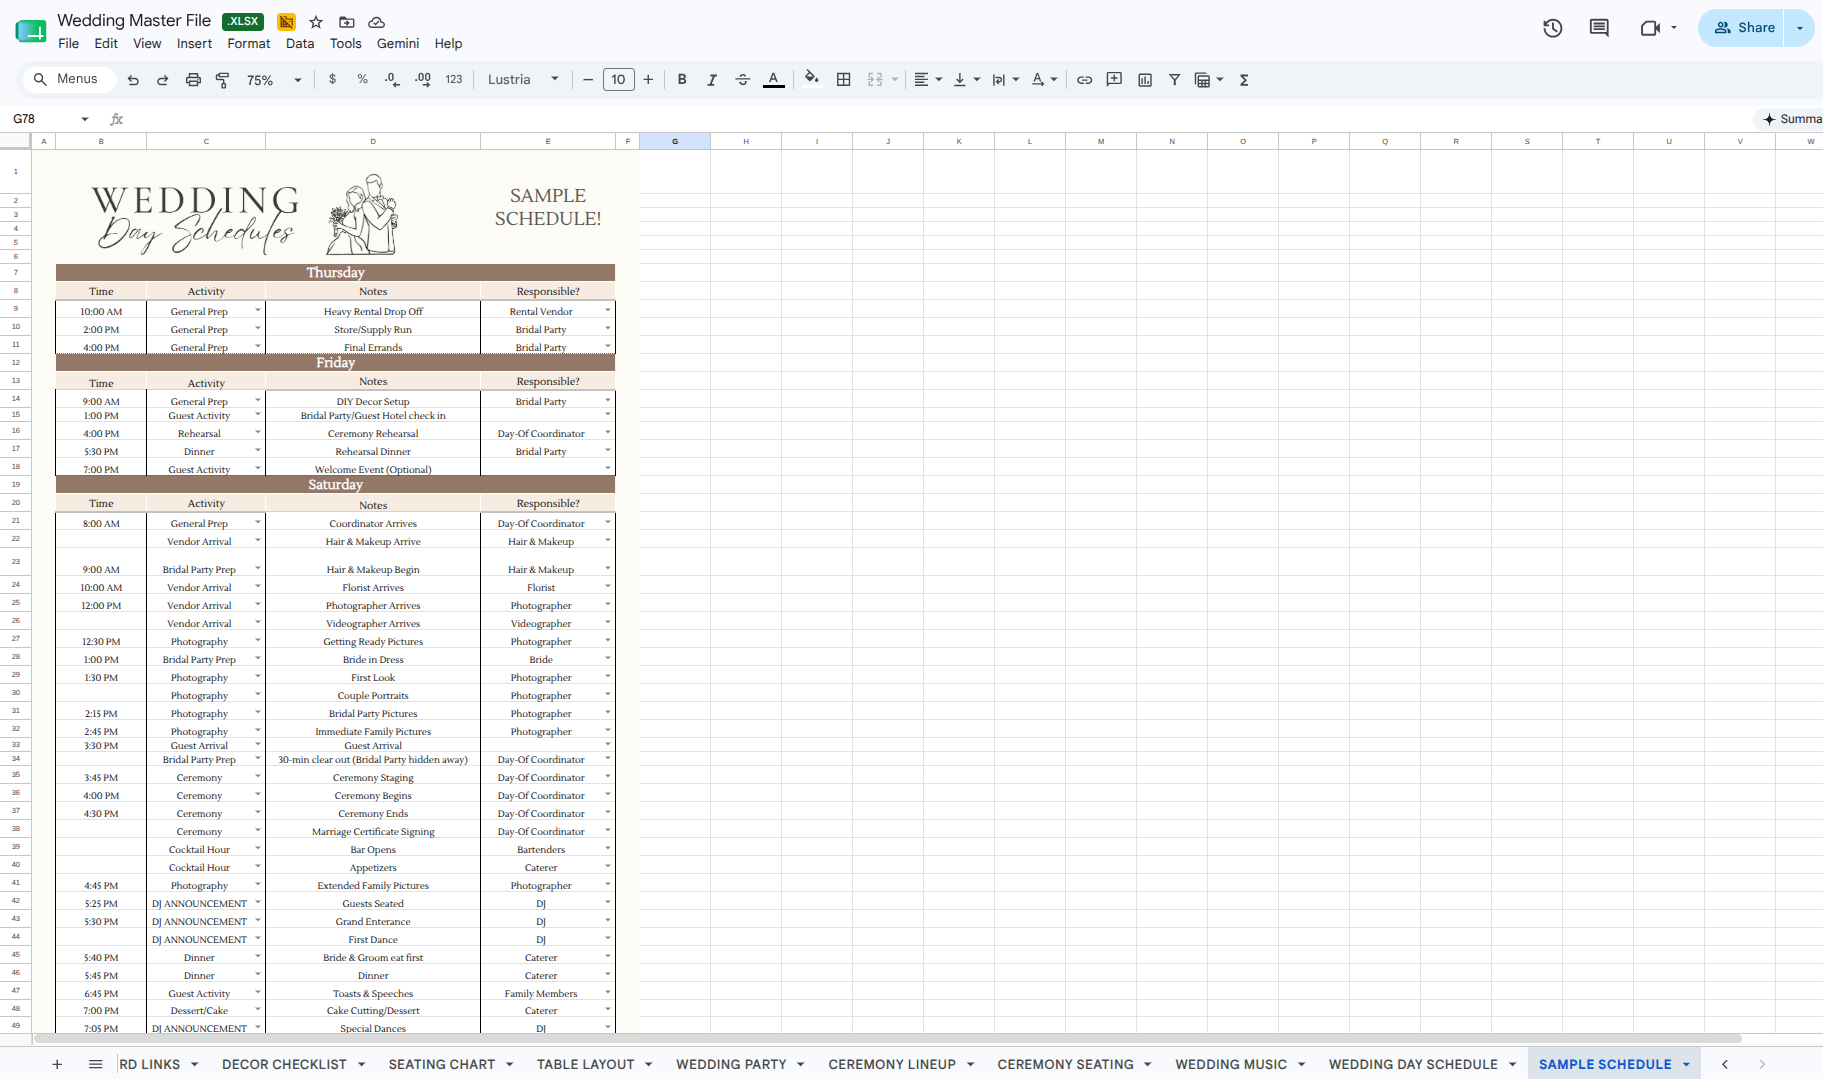Open dropdown for the Heavy Rental Drop Off activity

click(x=258, y=310)
